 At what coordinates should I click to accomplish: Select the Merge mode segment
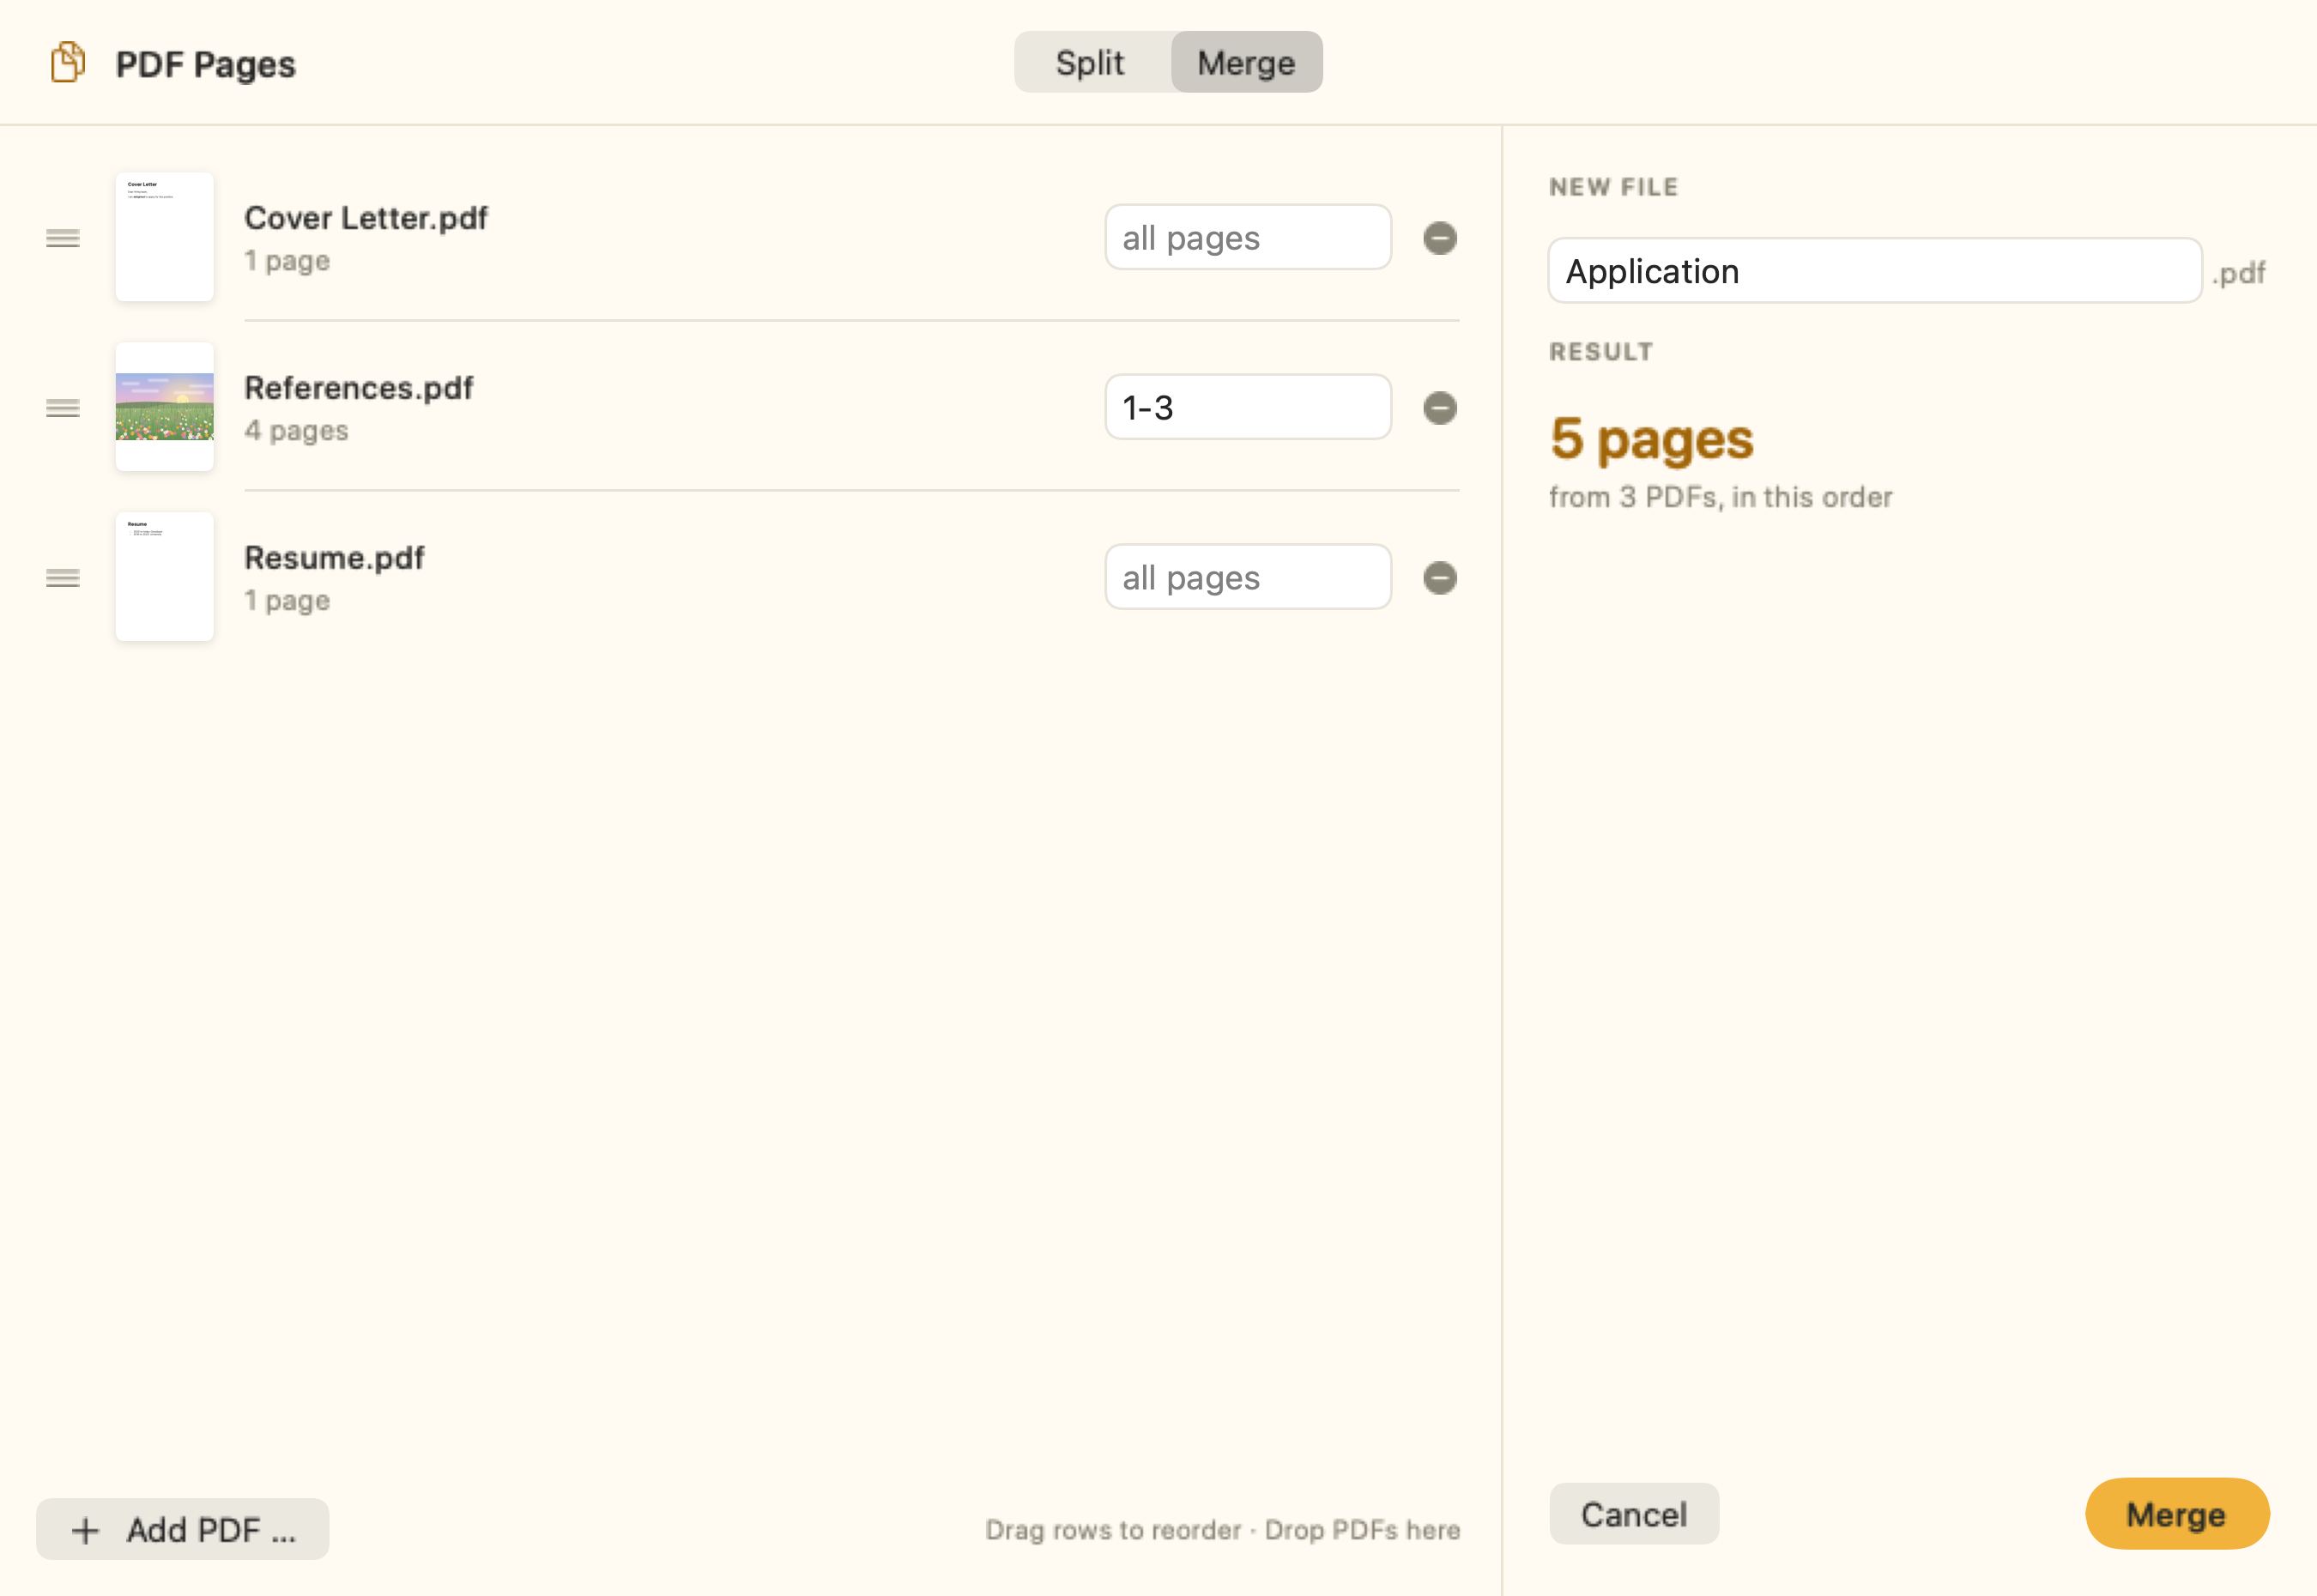coord(1246,62)
